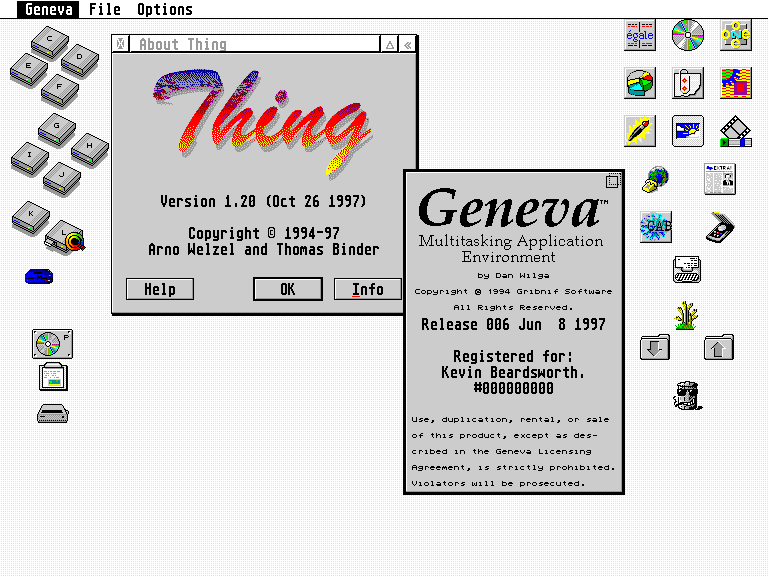Select the clipboard icon on the desktop
The width and height of the screenshot is (768, 576).
[x=53, y=376]
